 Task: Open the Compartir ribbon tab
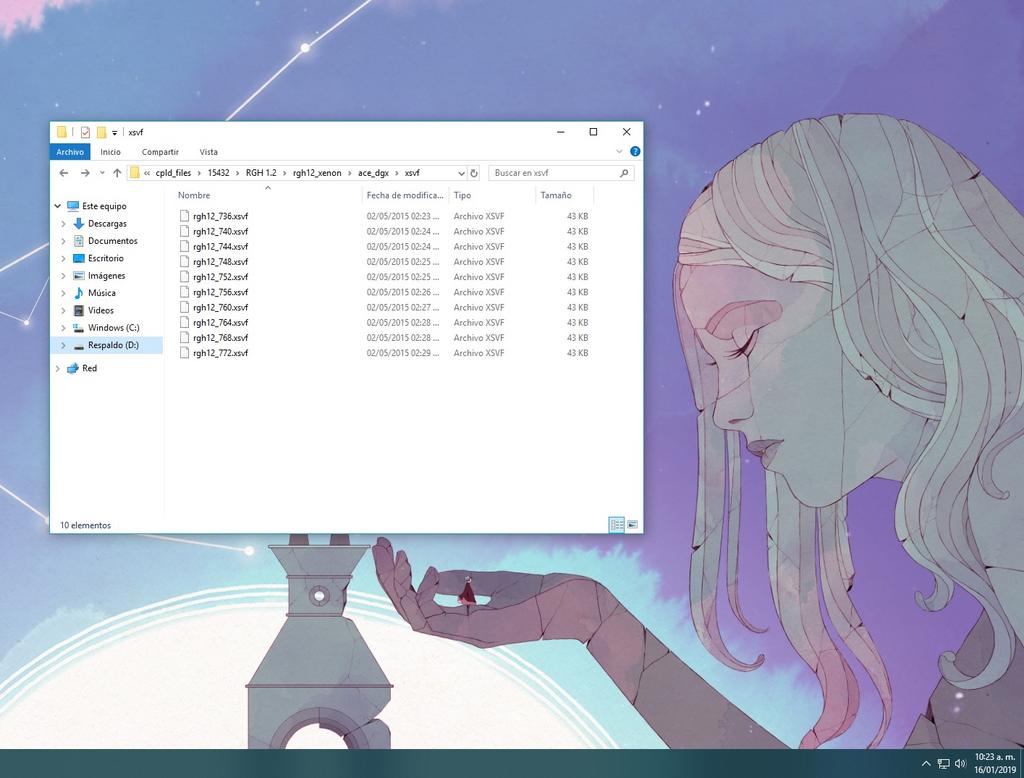(160, 152)
